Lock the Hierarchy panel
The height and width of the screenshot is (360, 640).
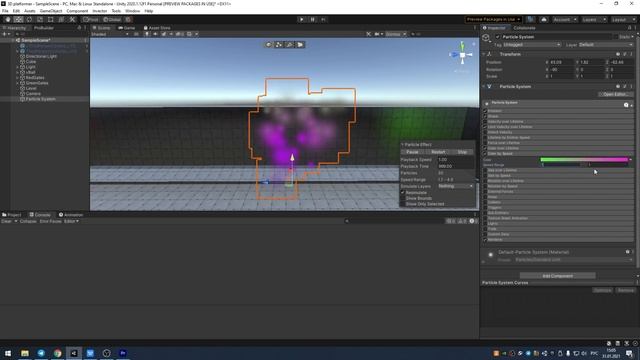pyautogui.click(x=79, y=28)
